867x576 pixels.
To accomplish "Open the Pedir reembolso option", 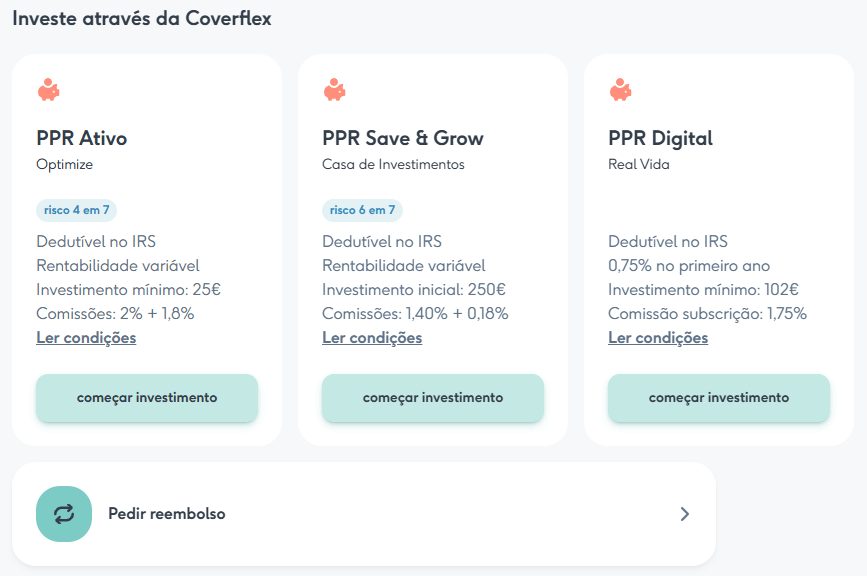I will pos(166,514).
